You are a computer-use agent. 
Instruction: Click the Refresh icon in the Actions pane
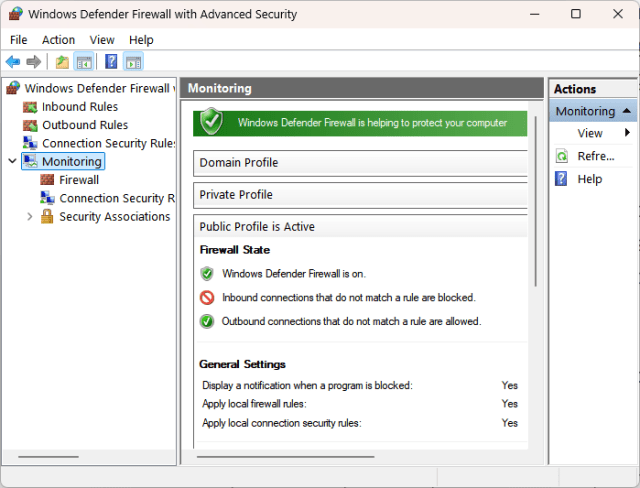(x=562, y=156)
